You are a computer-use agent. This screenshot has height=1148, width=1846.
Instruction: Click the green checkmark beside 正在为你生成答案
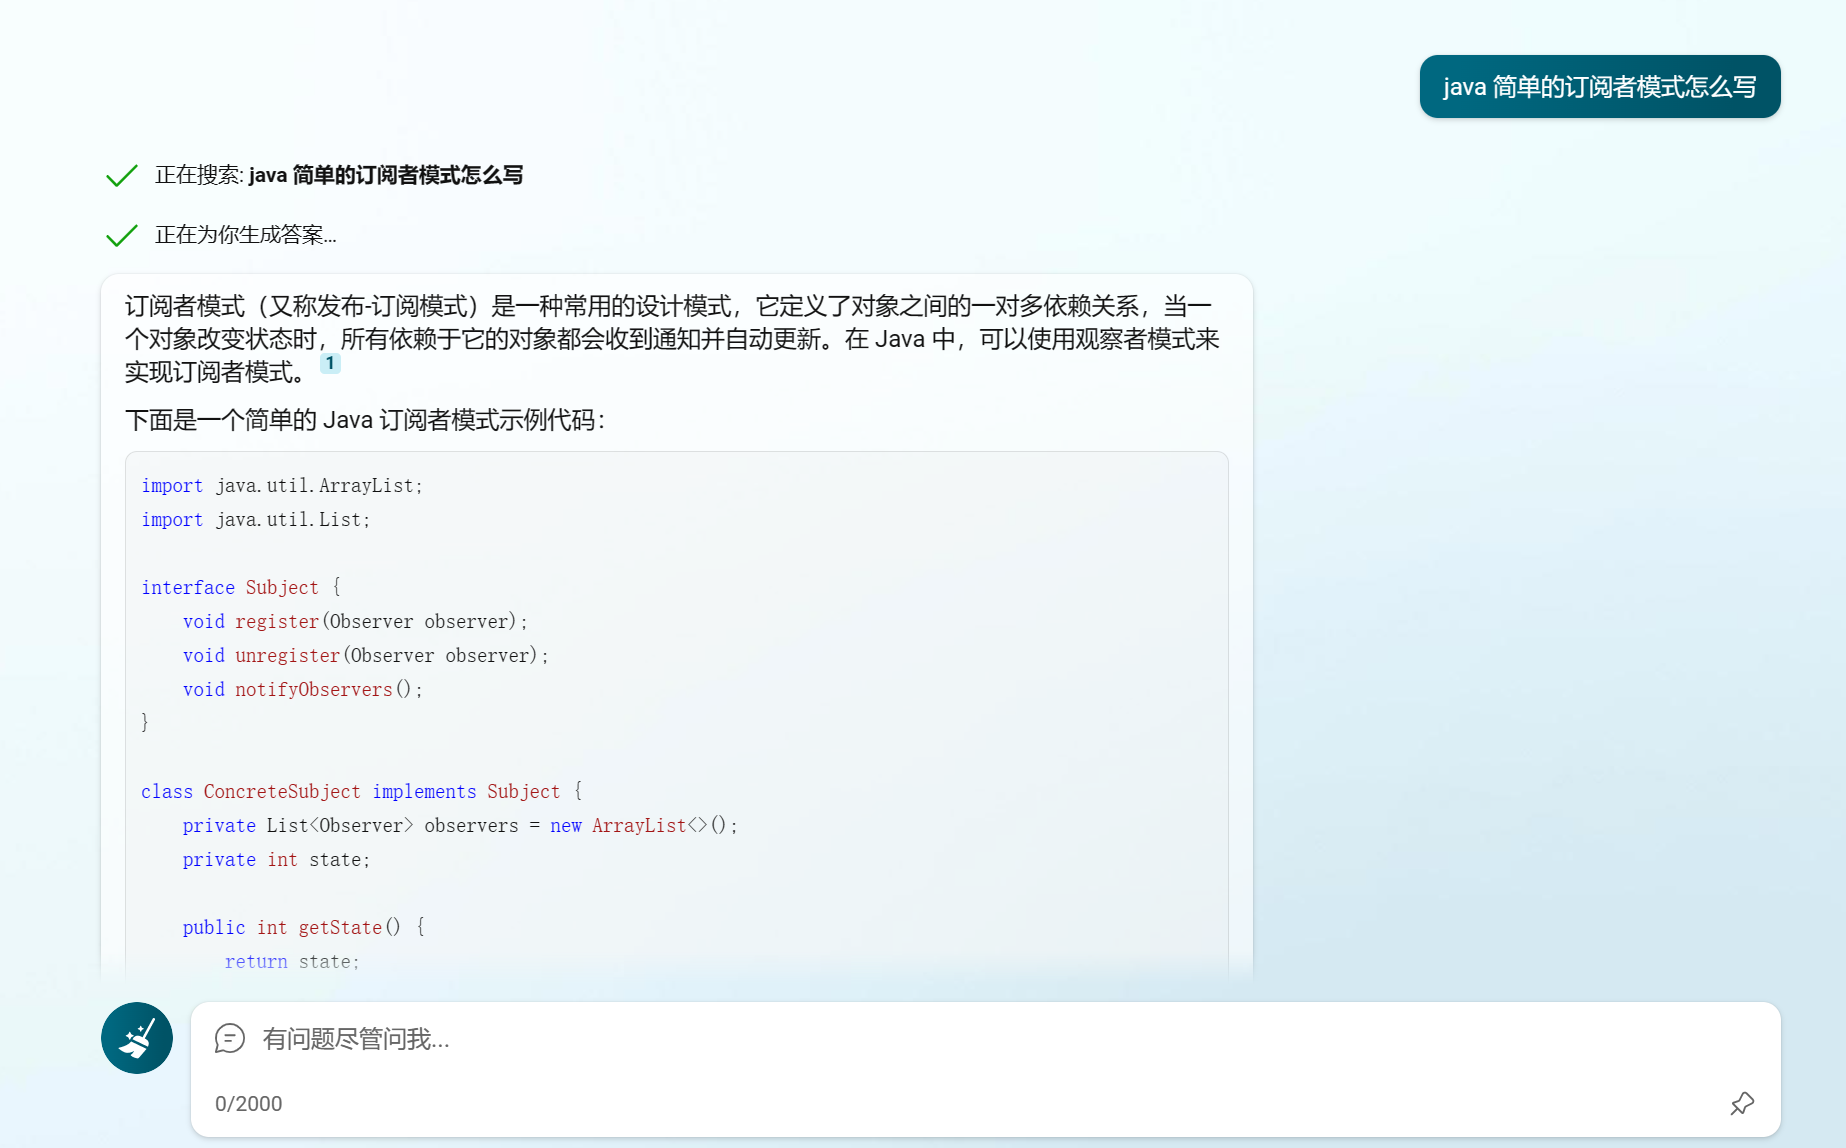pyautogui.click(x=122, y=235)
